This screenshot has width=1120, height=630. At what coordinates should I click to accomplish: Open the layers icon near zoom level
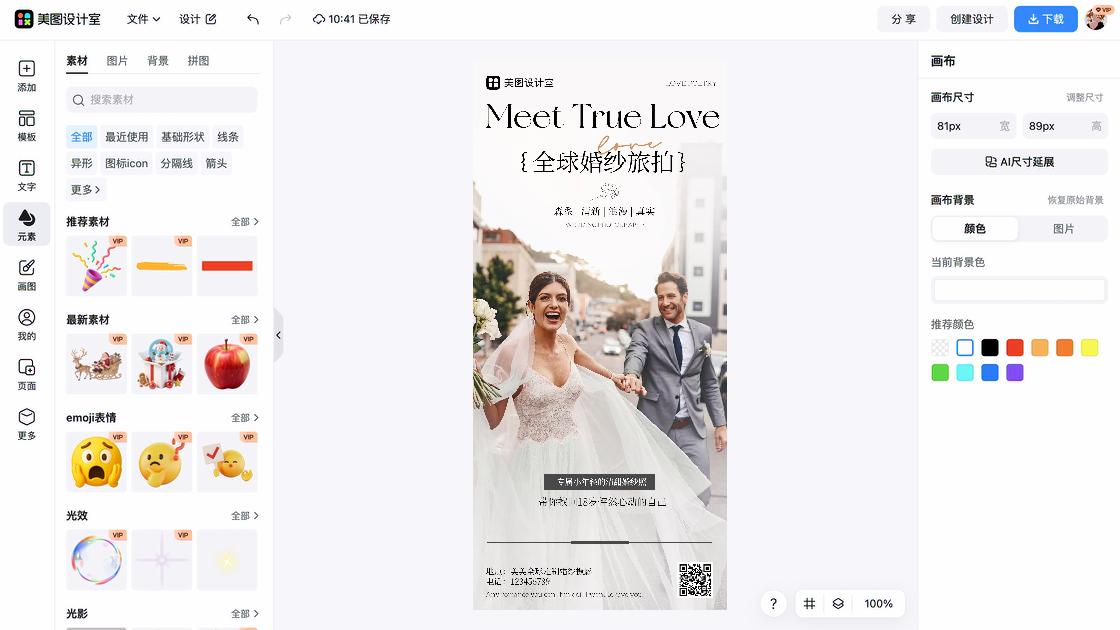(x=838, y=604)
